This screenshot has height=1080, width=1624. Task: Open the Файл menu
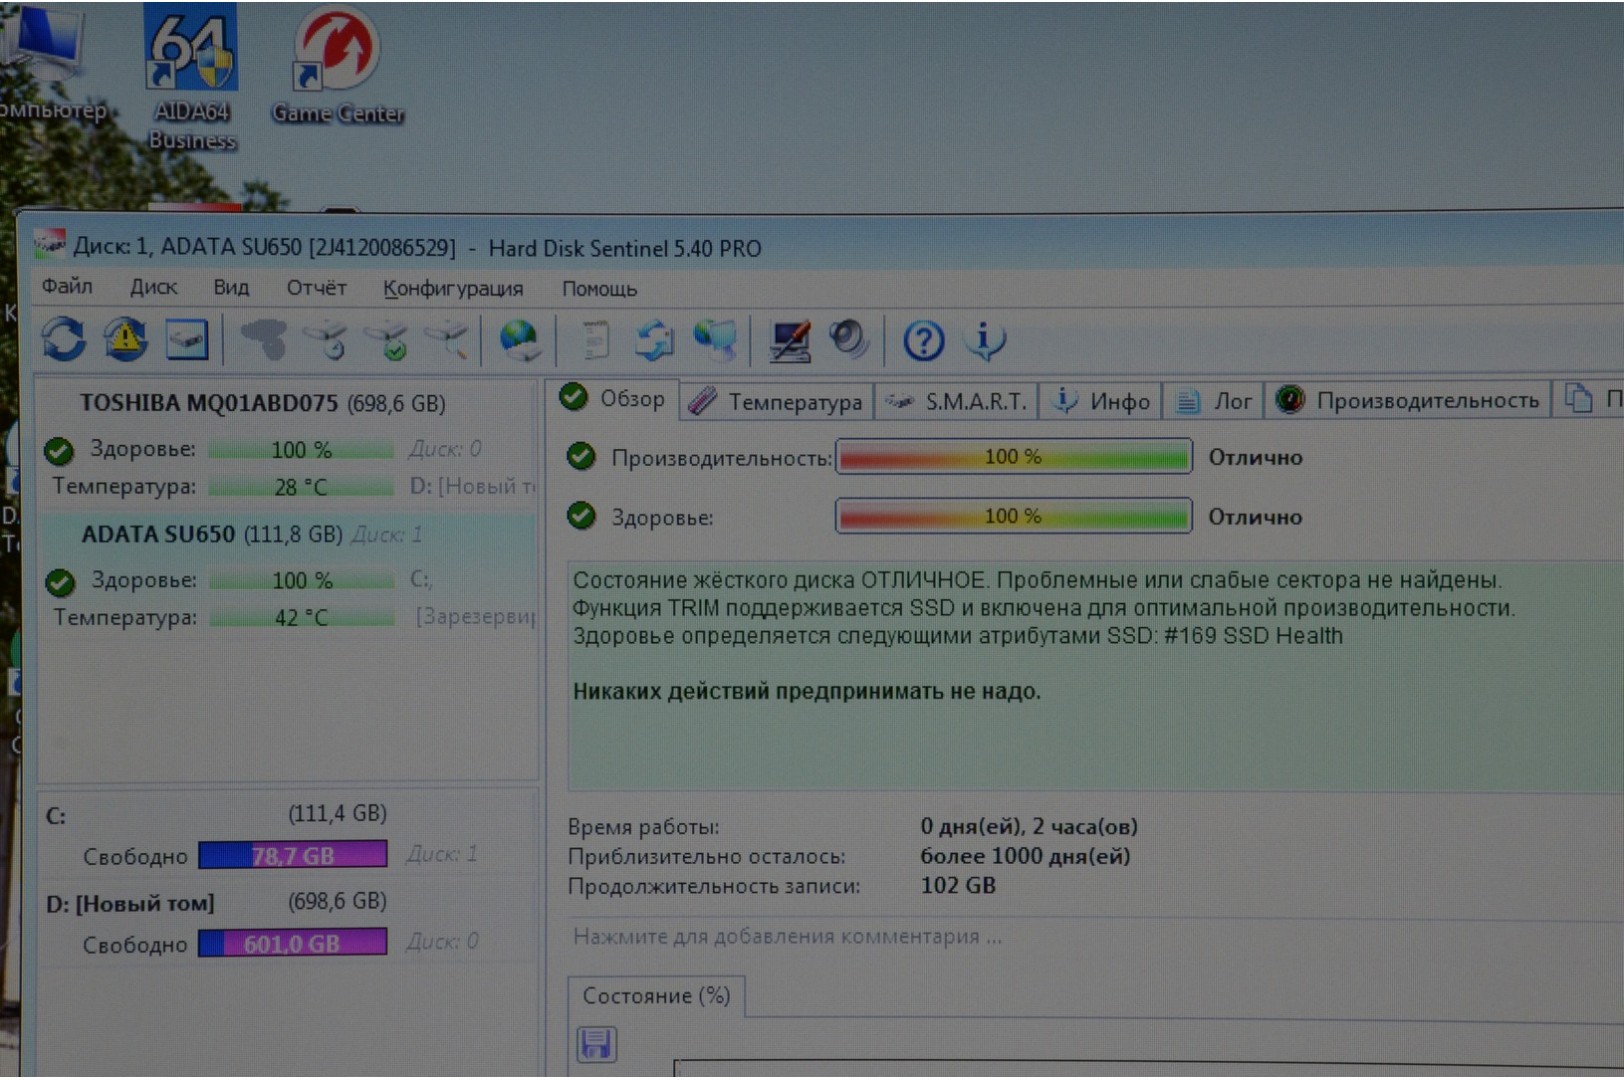point(67,287)
